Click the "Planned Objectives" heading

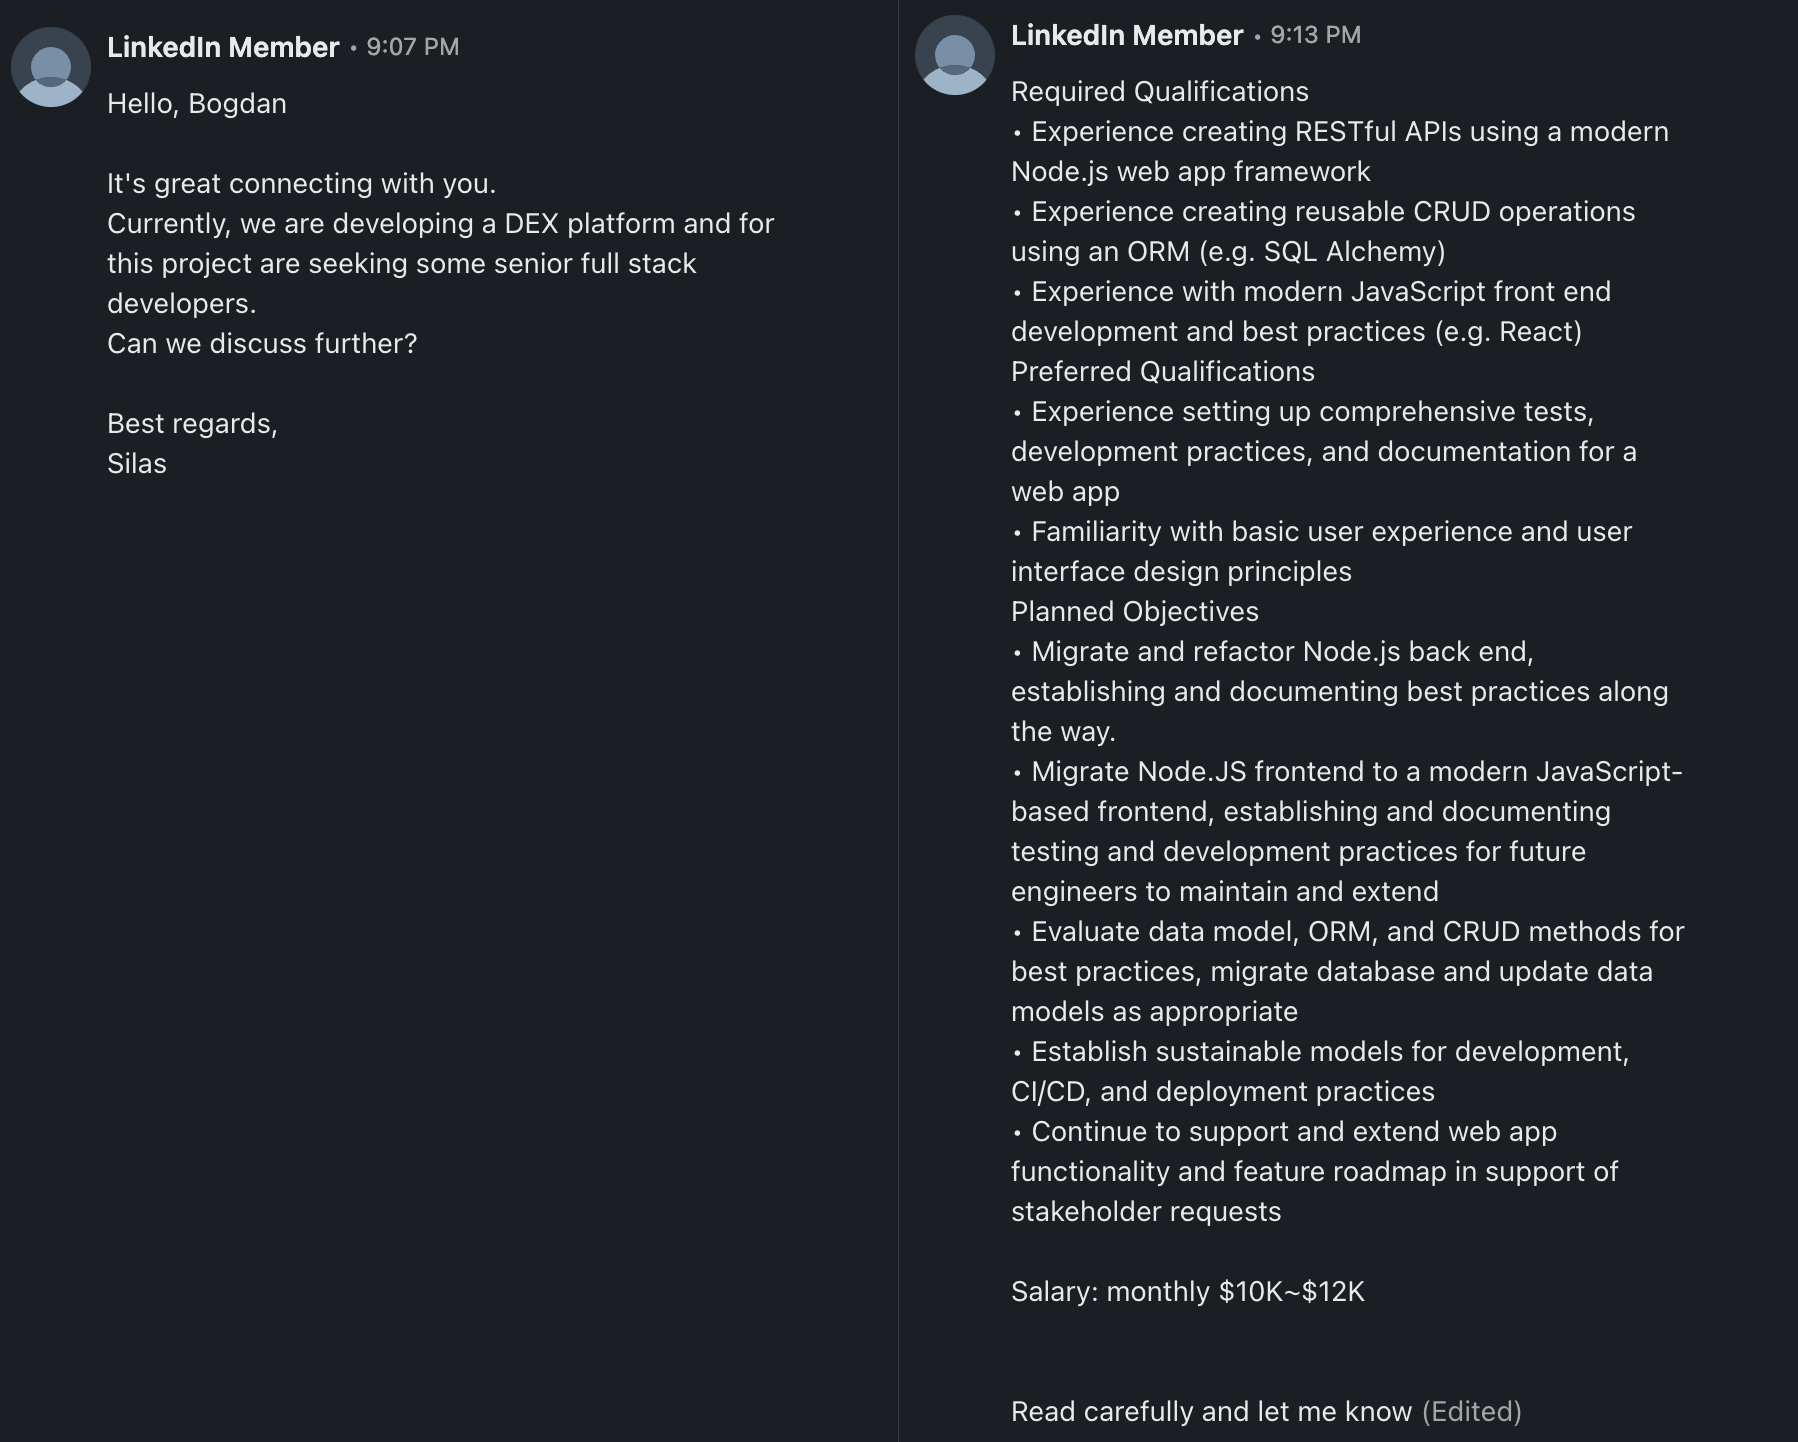1134,612
